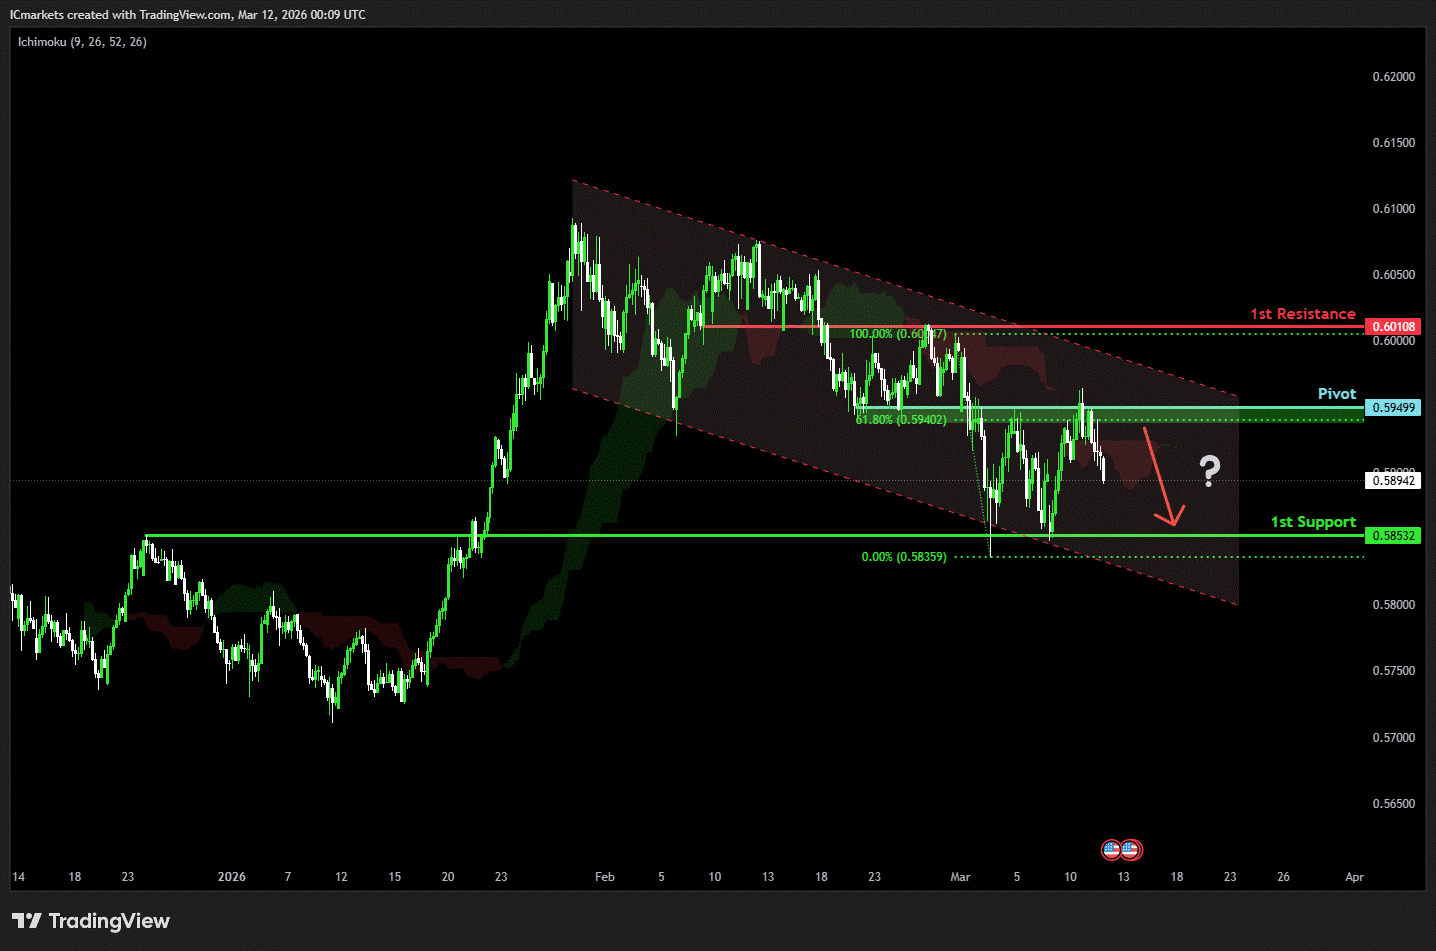Click the Feb marker on the time axis
The width and height of the screenshot is (1436, 951).
click(604, 877)
